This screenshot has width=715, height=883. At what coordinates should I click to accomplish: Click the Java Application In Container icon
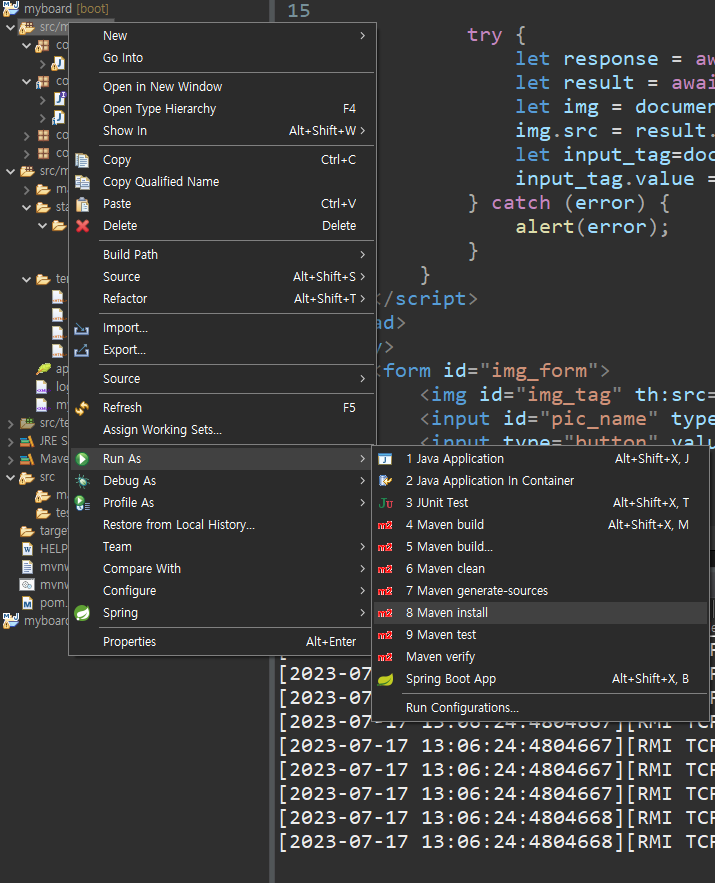(x=385, y=481)
